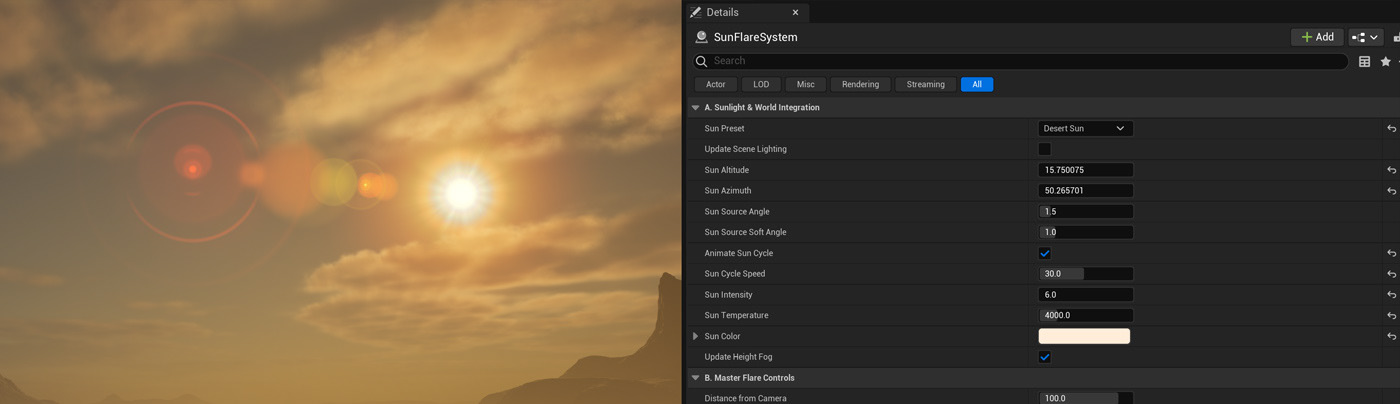This screenshot has height=404, width=1400.
Task: Reset Sun Temperature to default
Action: (x=1391, y=316)
